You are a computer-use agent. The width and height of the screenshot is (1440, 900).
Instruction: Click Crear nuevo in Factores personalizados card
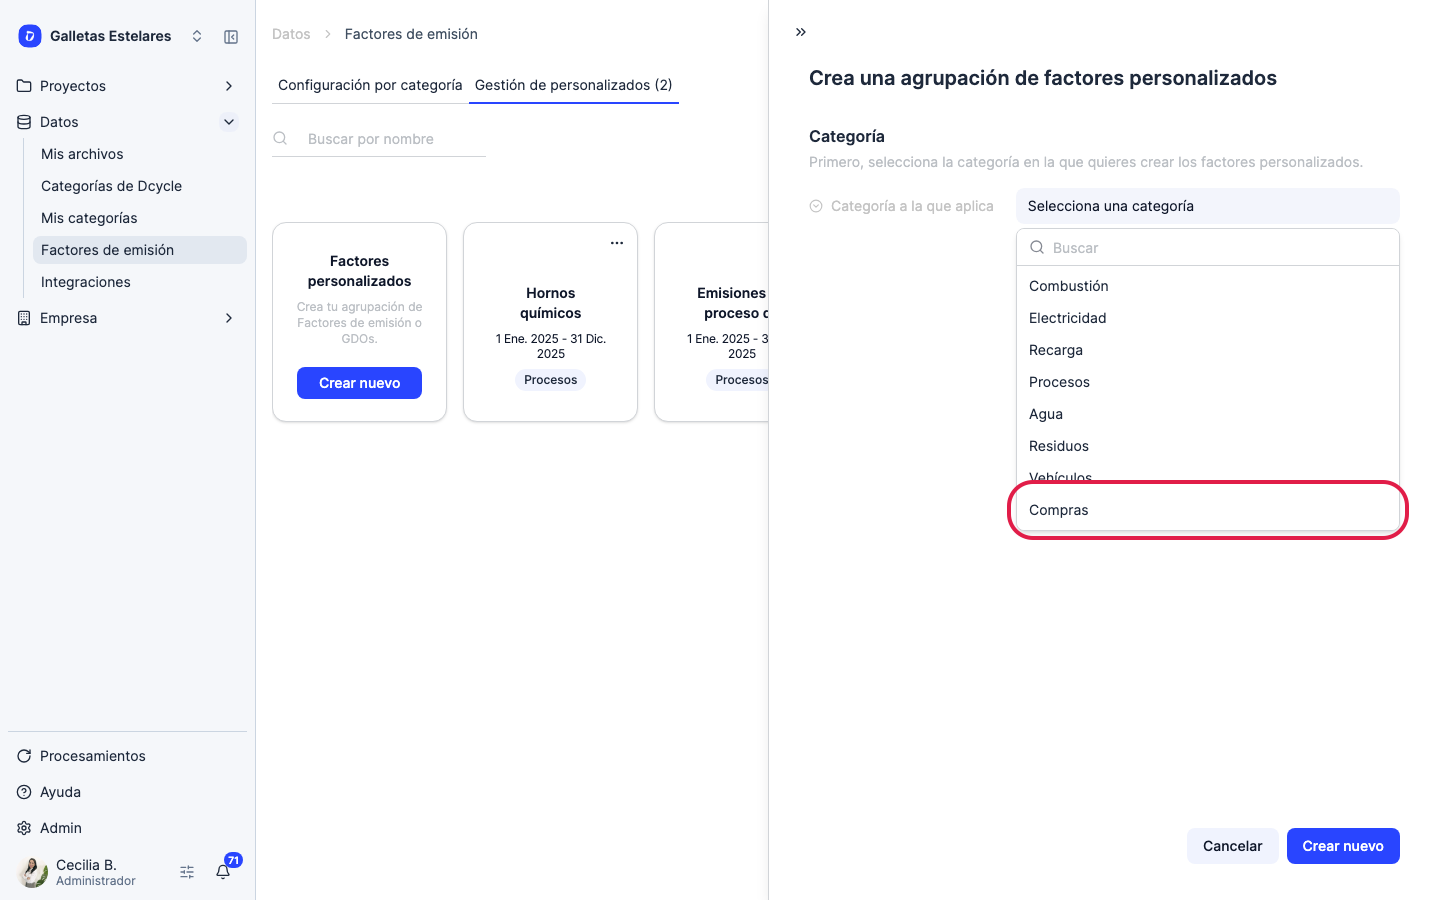point(359,383)
